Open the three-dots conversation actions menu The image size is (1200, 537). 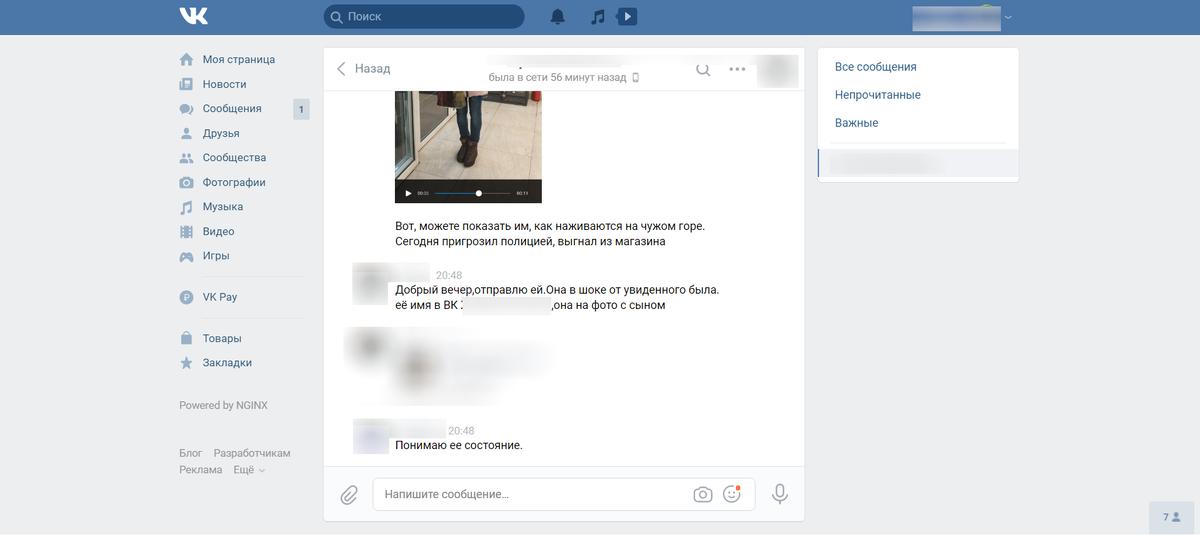(737, 69)
